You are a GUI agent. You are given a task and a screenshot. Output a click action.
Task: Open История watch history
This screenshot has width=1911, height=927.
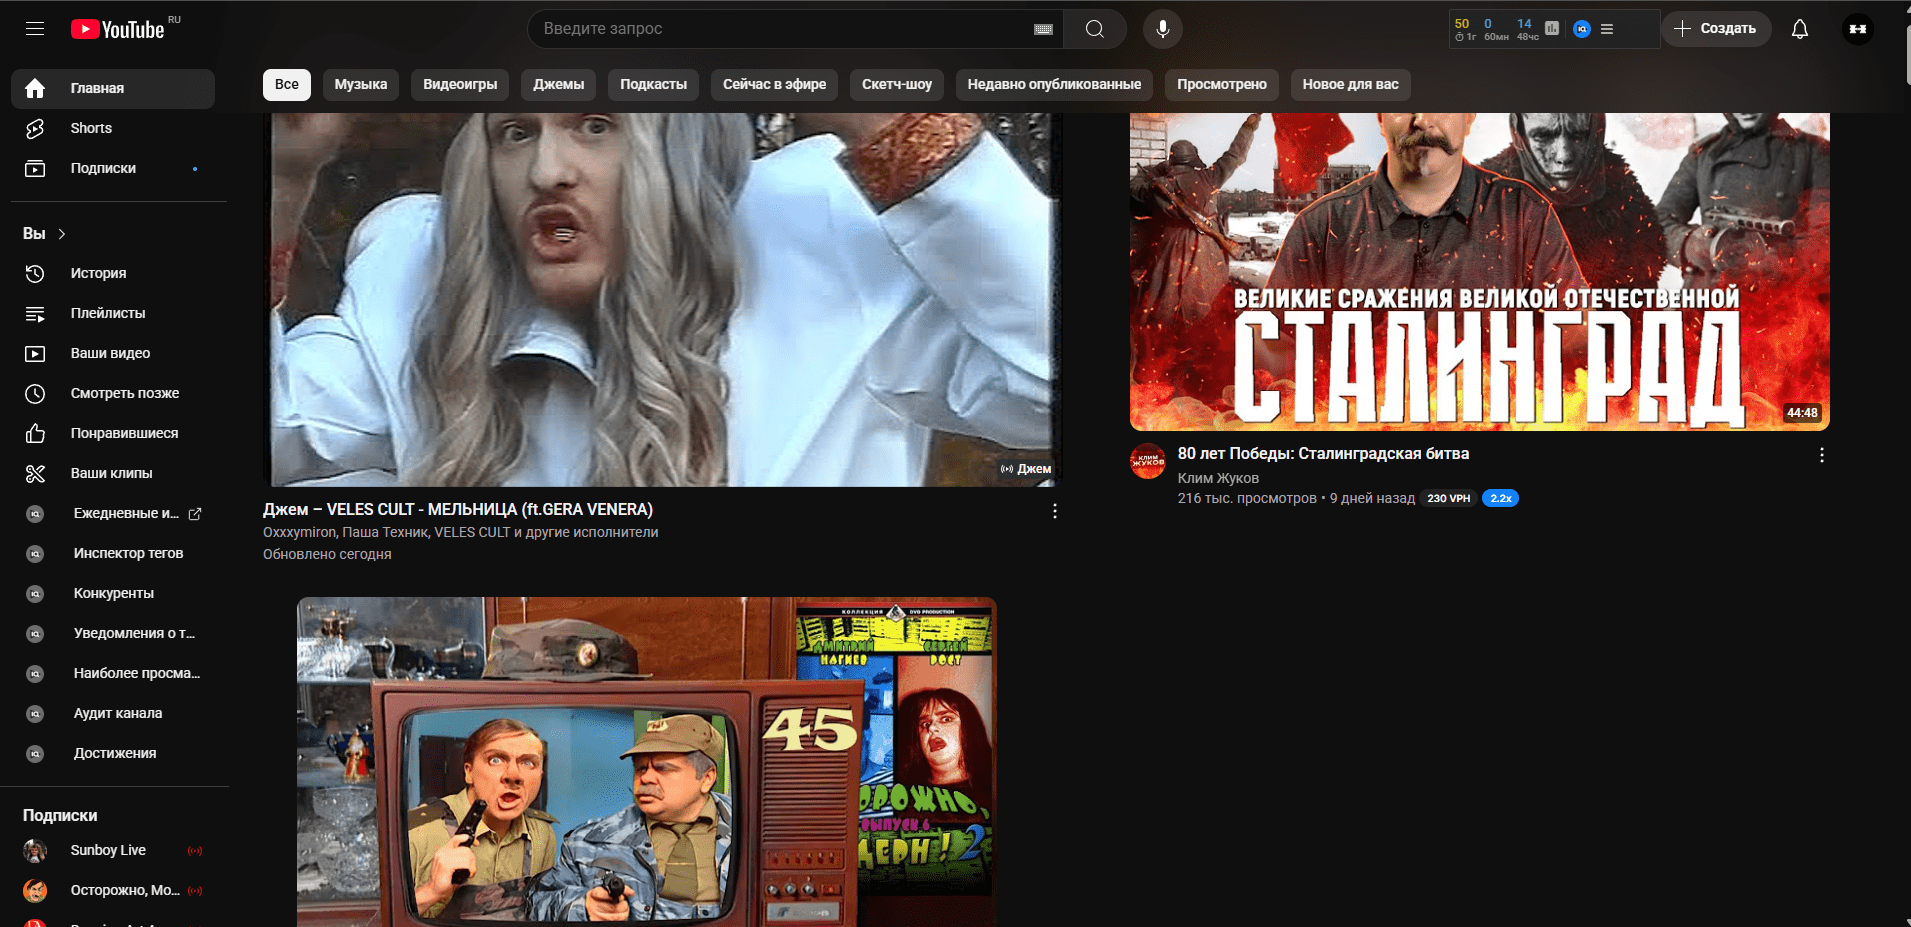113,273
